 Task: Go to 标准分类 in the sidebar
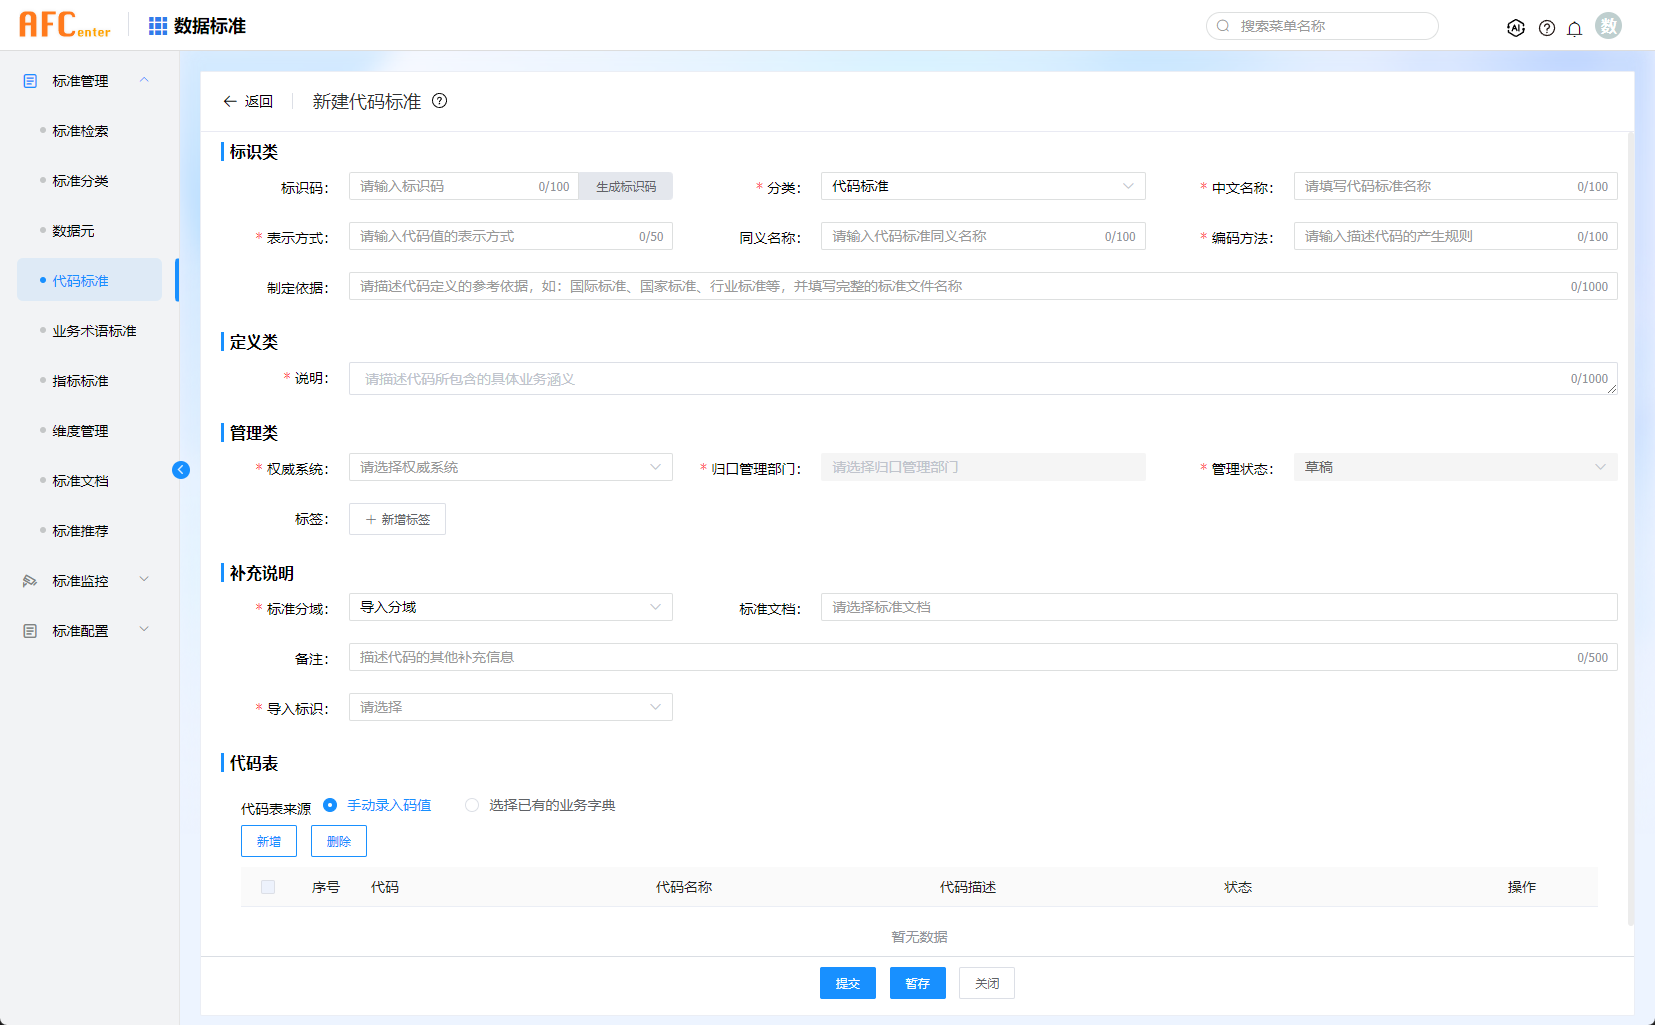coord(81,181)
